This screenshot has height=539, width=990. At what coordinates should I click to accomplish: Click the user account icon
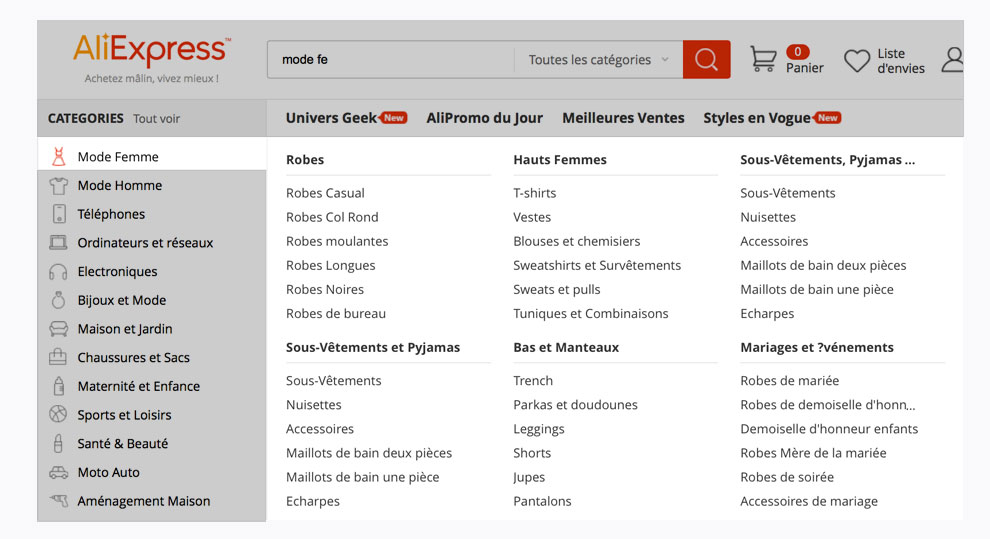click(x=953, y=60)
